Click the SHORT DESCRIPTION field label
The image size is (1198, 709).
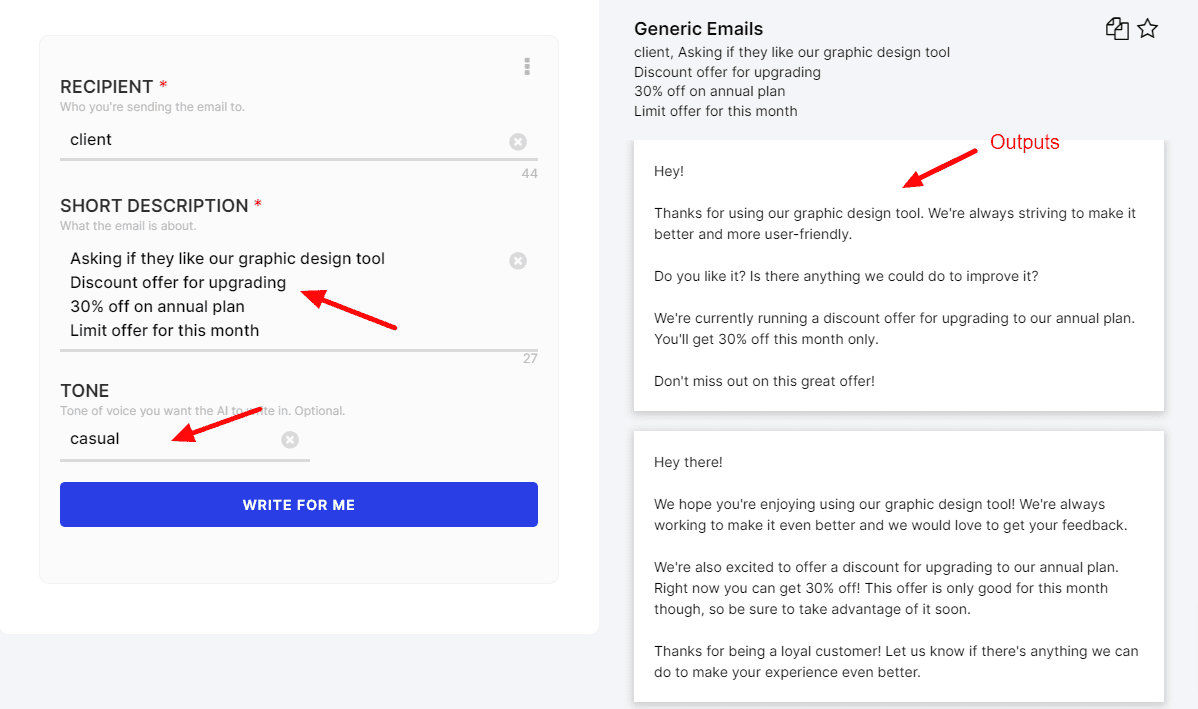[x=154, y=206]
